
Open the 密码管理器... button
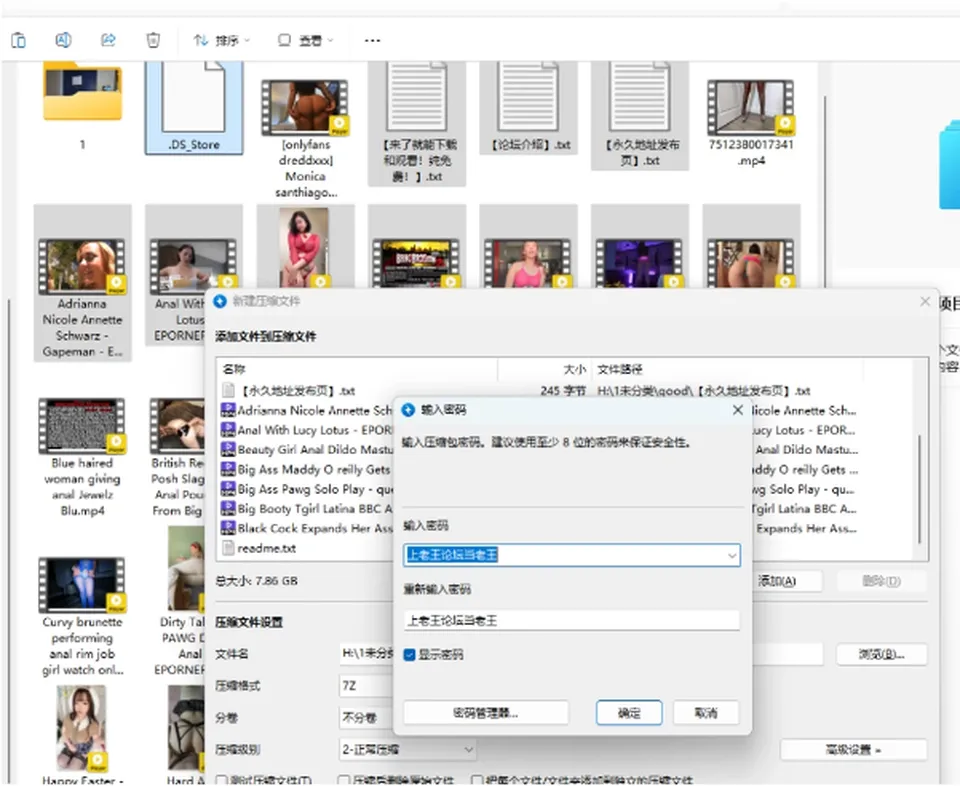click(x=486, y=713)
